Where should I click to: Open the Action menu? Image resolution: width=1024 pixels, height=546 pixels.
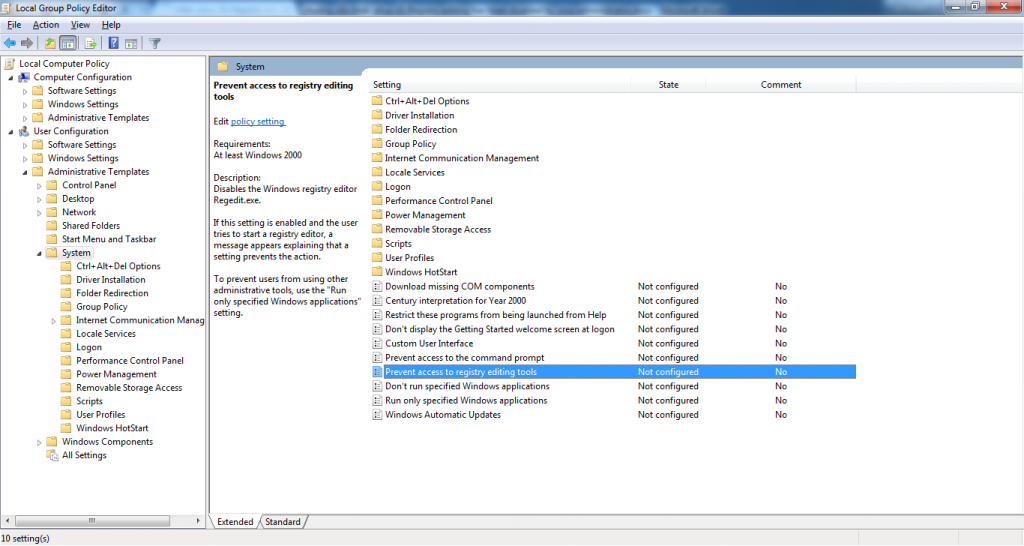coord(45,24)
